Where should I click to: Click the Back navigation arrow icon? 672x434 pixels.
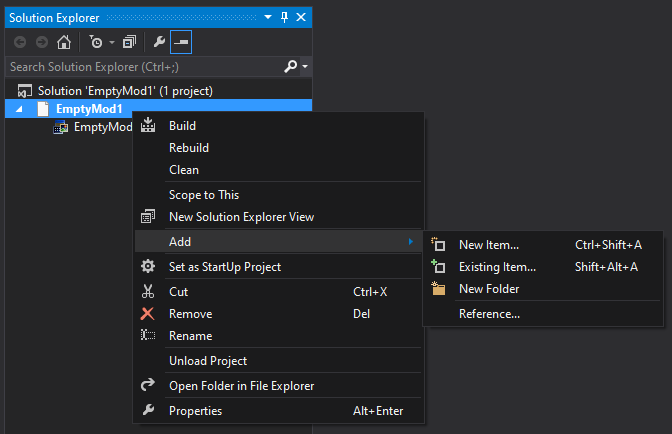[19, 42]
